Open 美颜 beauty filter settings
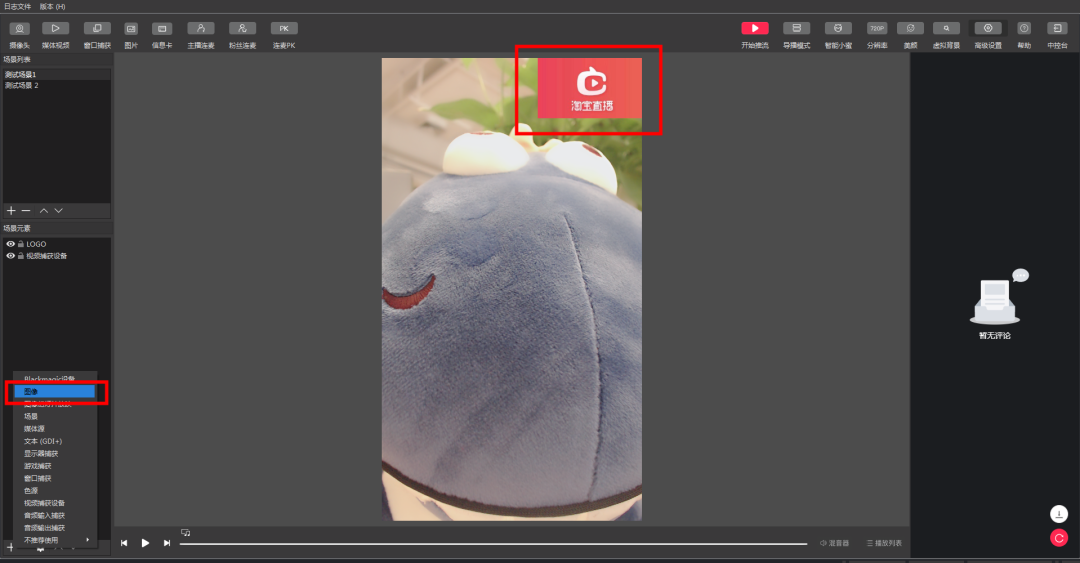1080x563 pixels. [911, 34]
